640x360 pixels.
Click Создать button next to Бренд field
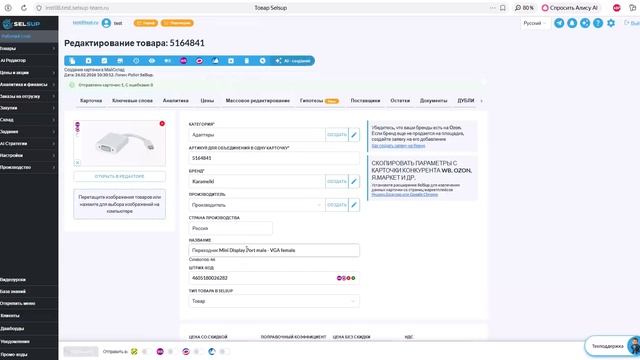click(337, 182)
